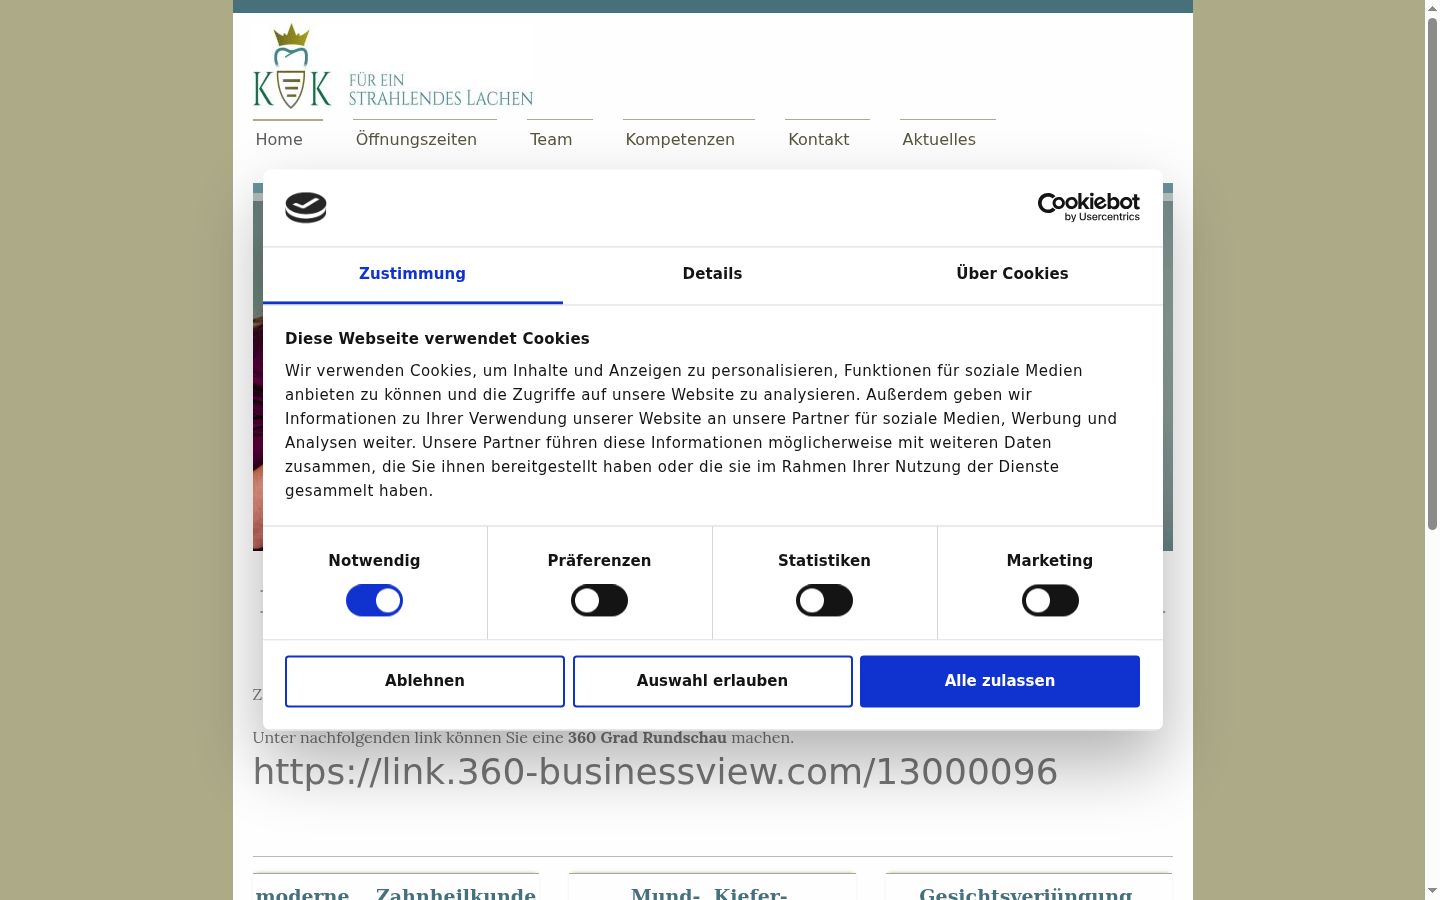Click the scrollbar down arrow

coord(1432,891)
